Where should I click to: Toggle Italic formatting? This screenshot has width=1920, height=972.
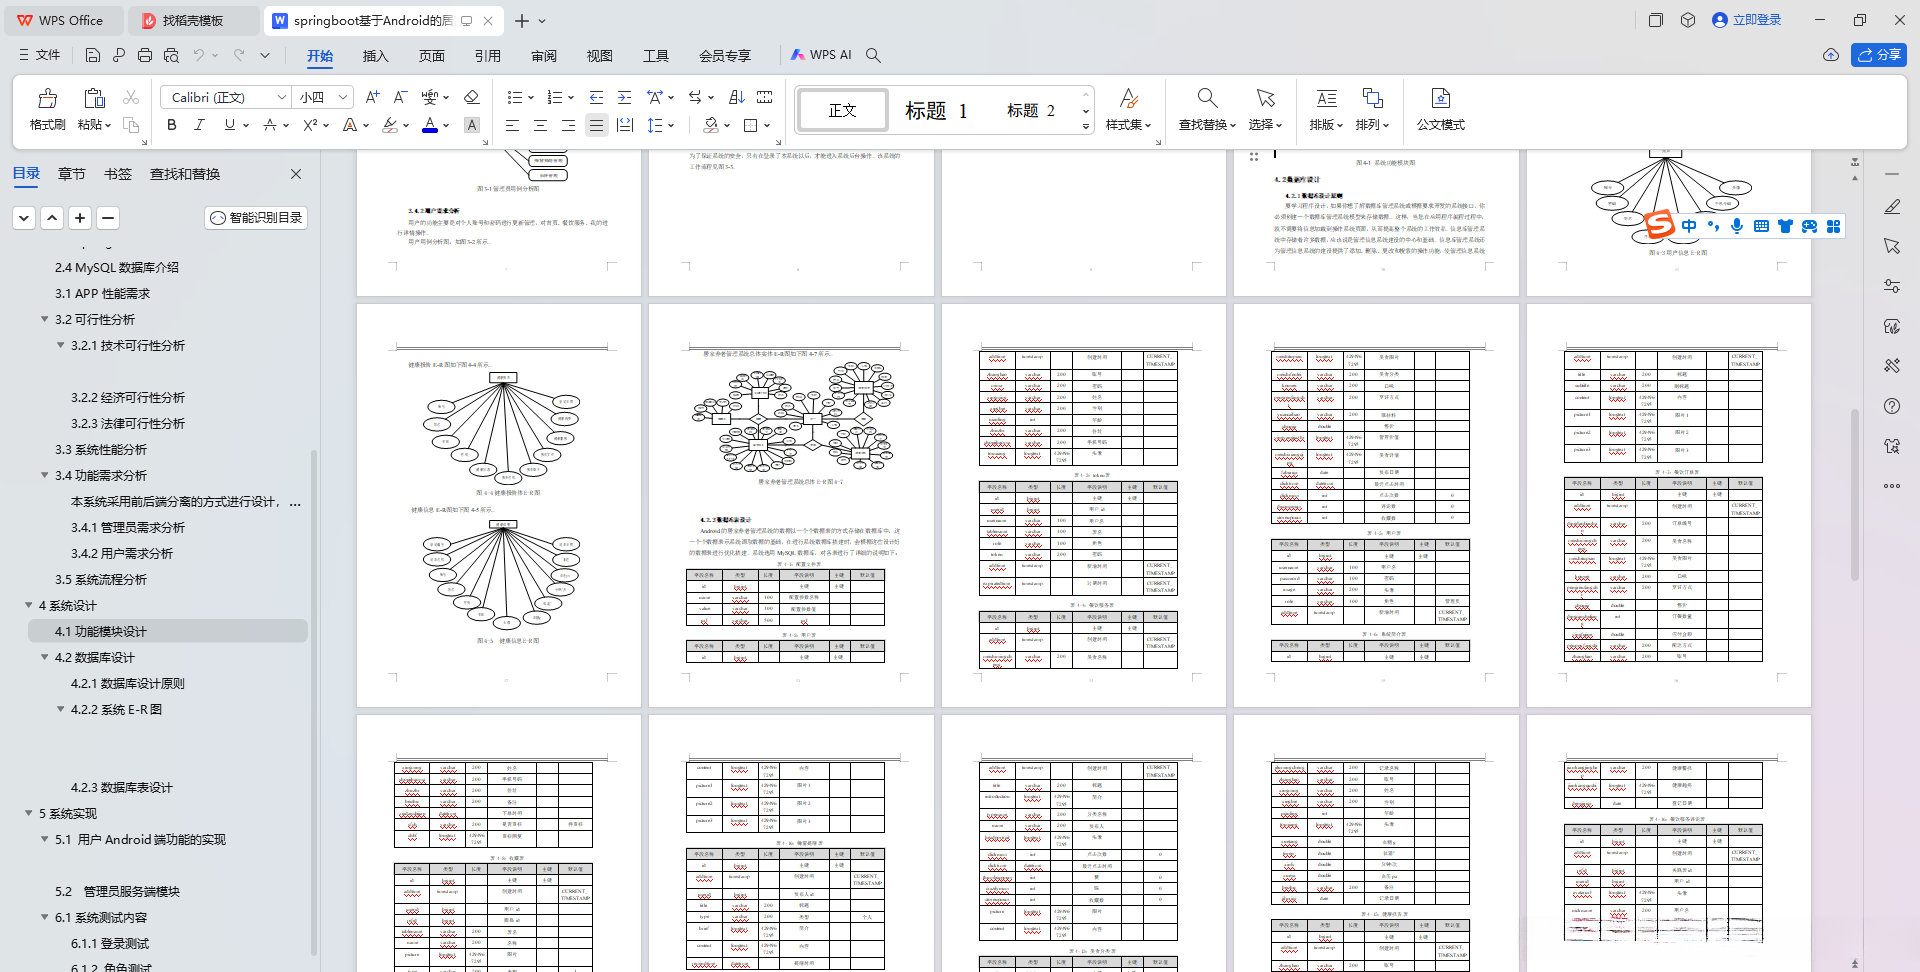(199, 125)
